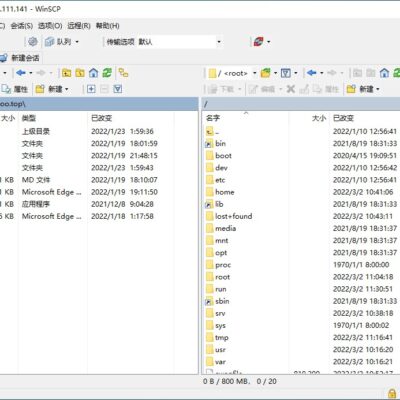Expand remote panel back history arrow
Screen dimensions: 400x400
pos(322,73)
